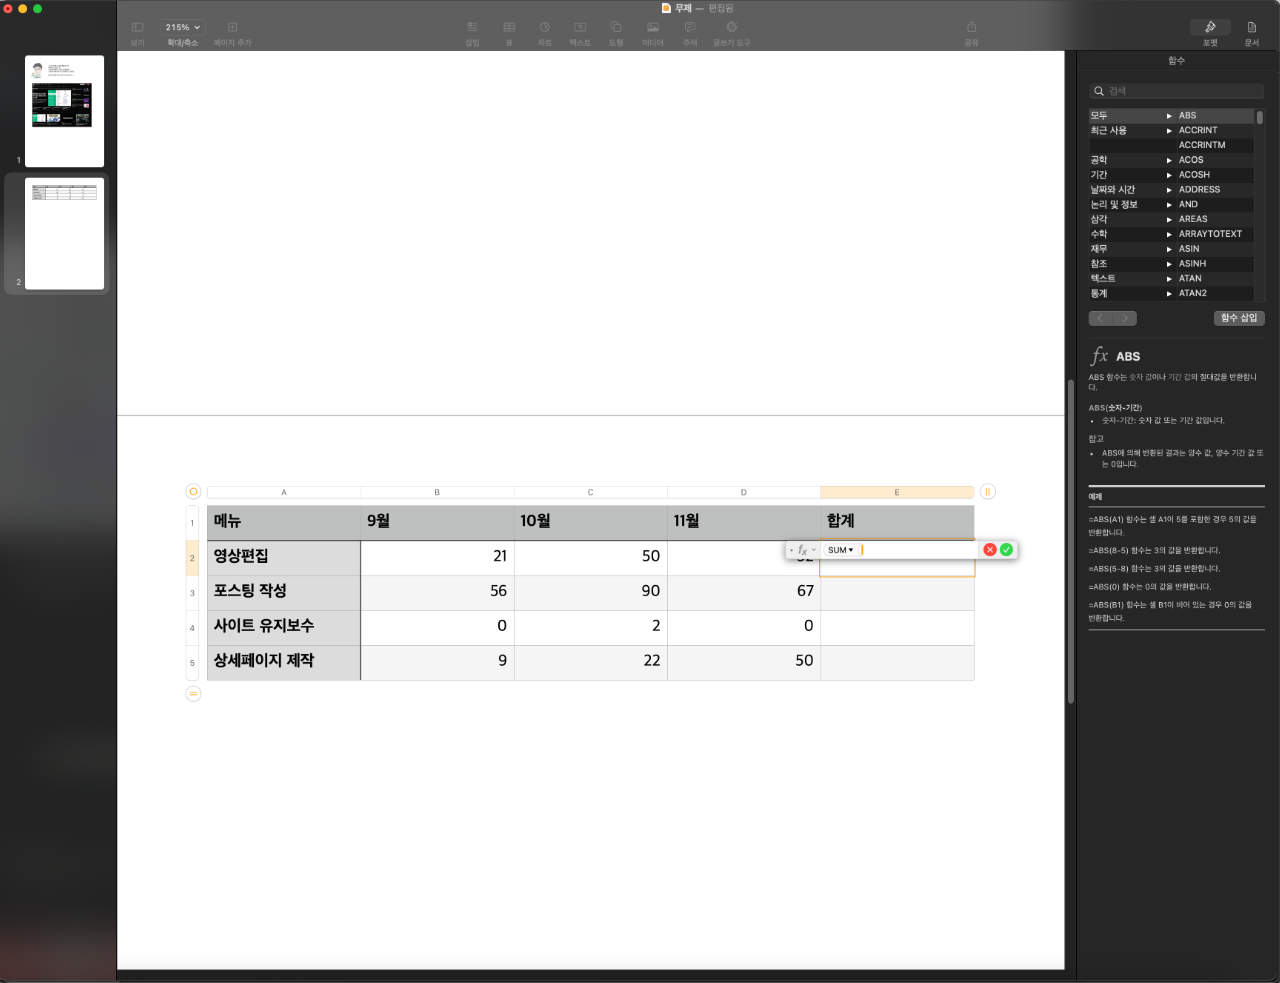Click the Table icon in the toolbar
Image resolution: width=1280 pixels, height=983 pixels.
tap(509, 28)
